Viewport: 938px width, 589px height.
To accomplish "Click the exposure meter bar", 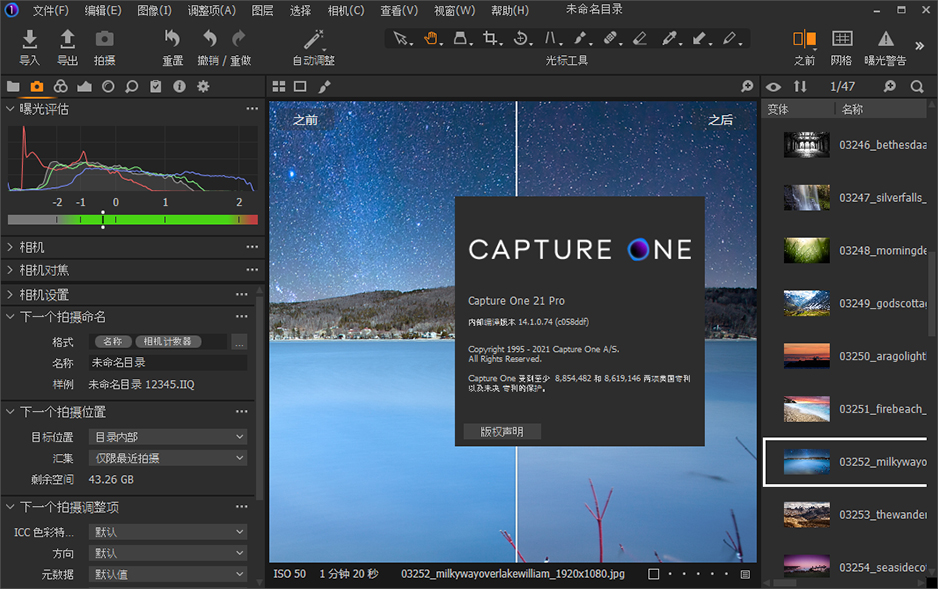I will tap(132, 219).
